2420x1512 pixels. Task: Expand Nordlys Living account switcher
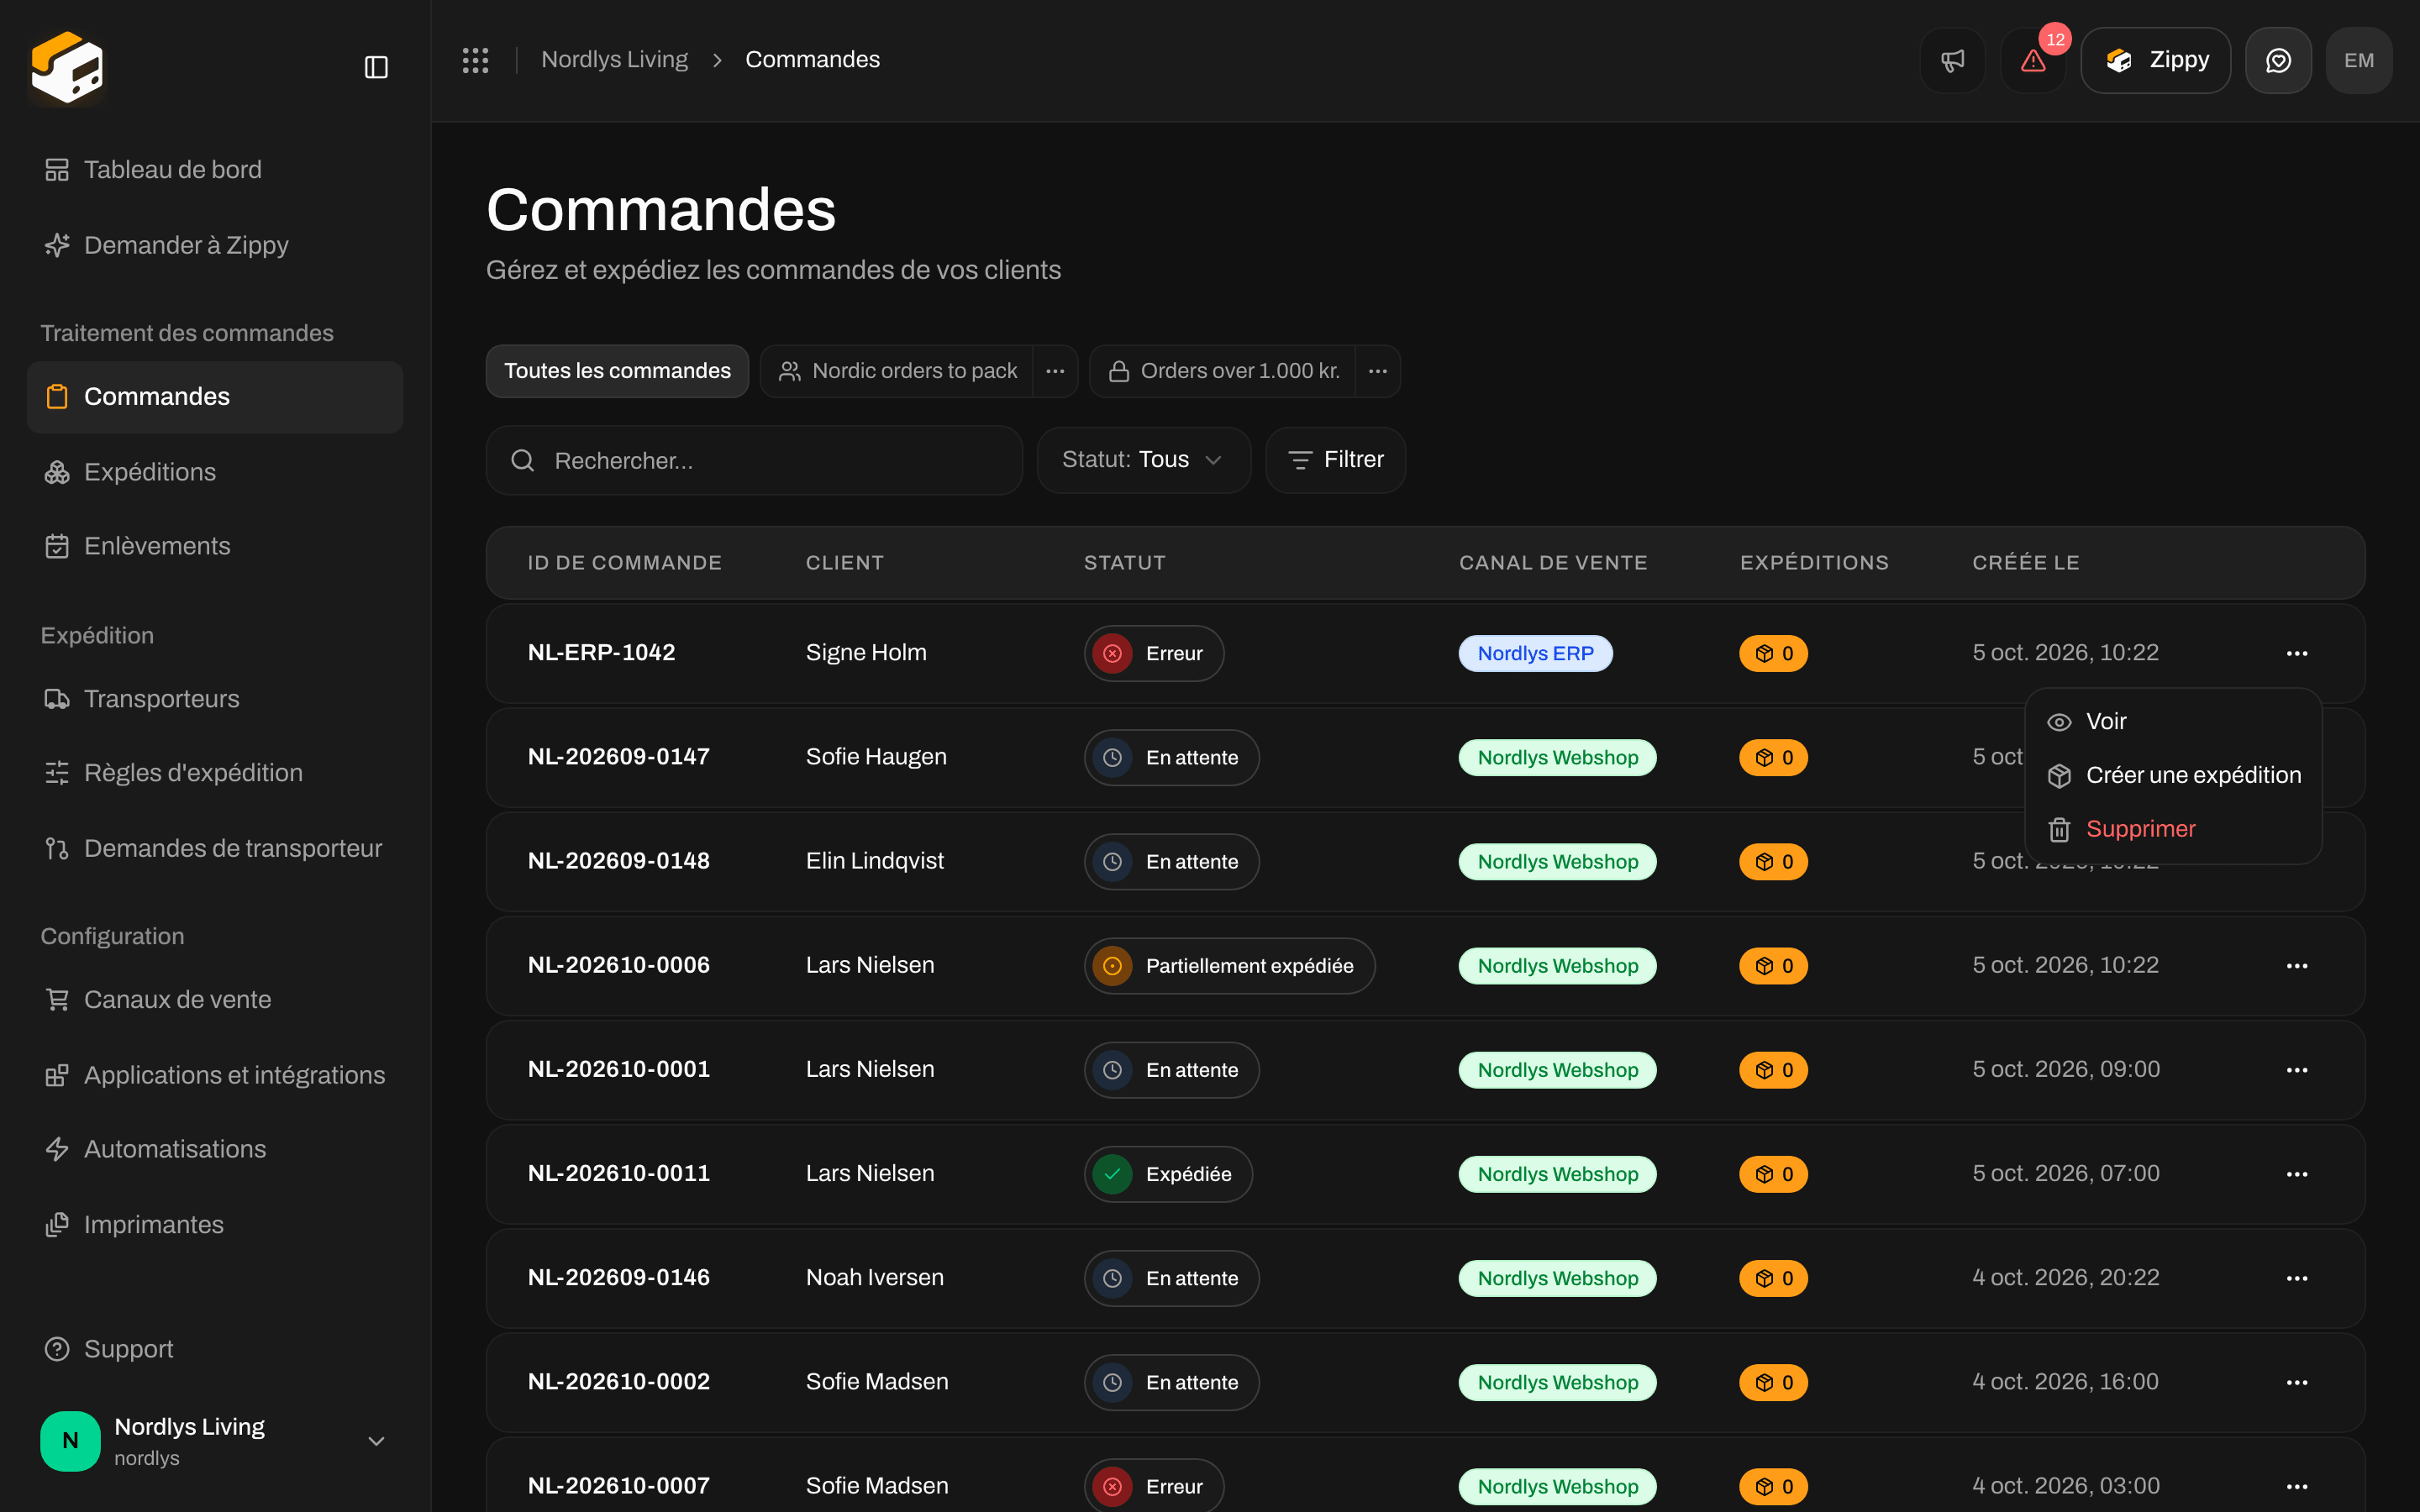coord(215,1441)
